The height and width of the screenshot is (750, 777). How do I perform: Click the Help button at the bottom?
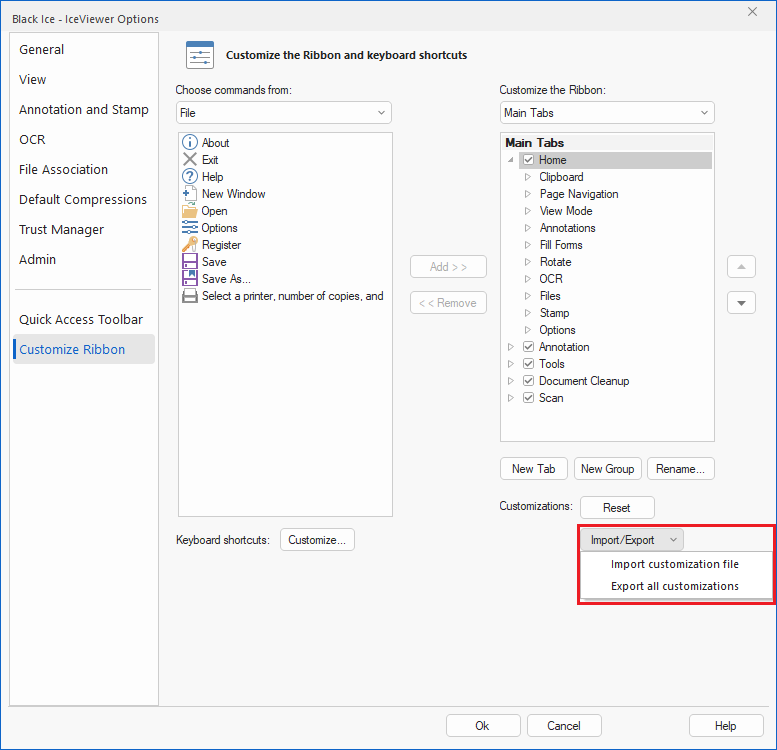coord(726,725)
